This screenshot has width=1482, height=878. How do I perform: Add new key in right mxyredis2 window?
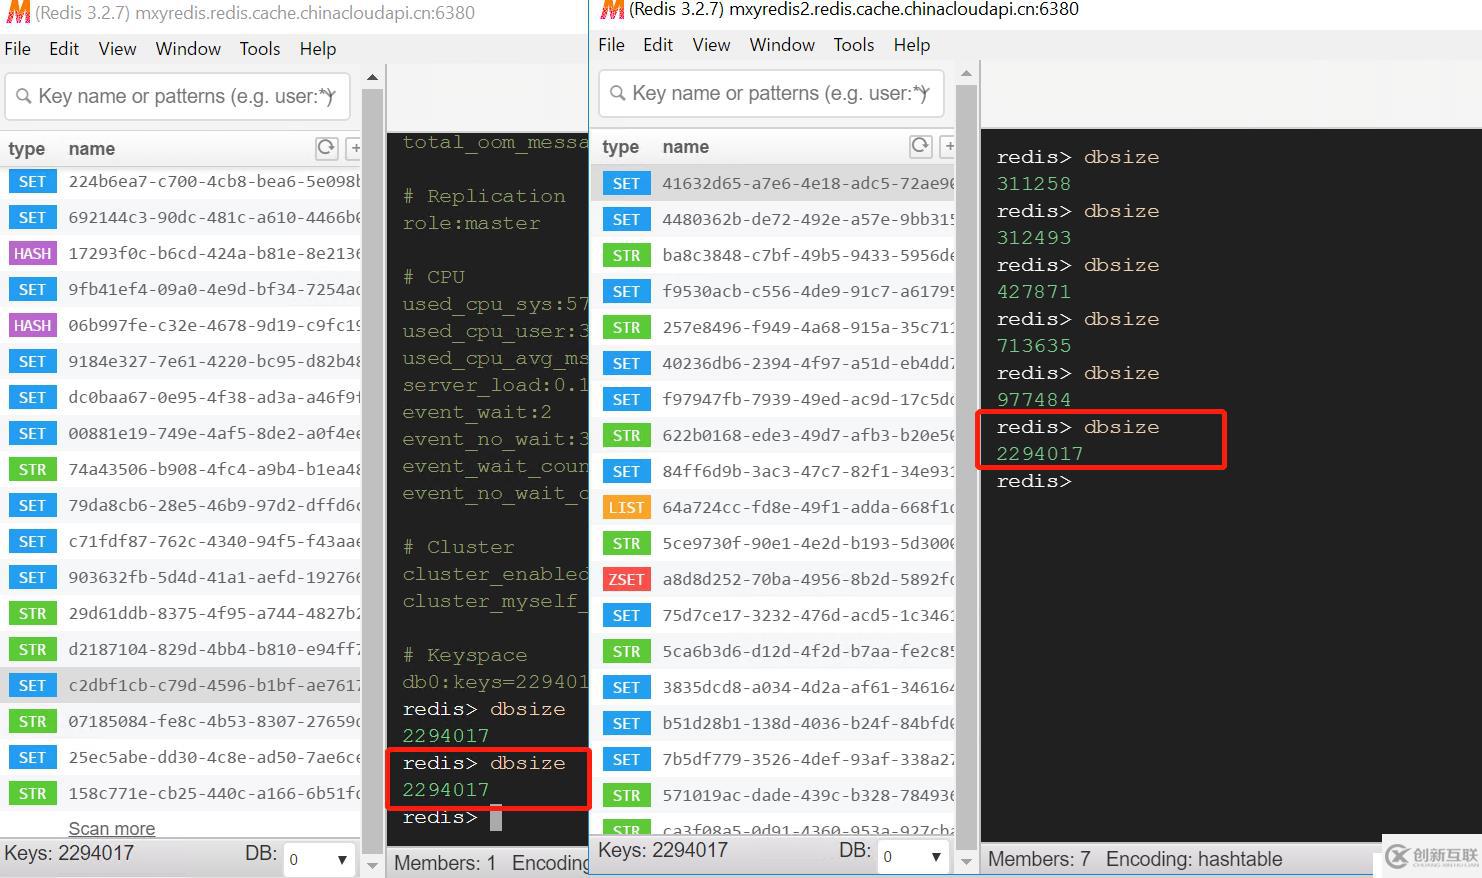tap(948, 146)
